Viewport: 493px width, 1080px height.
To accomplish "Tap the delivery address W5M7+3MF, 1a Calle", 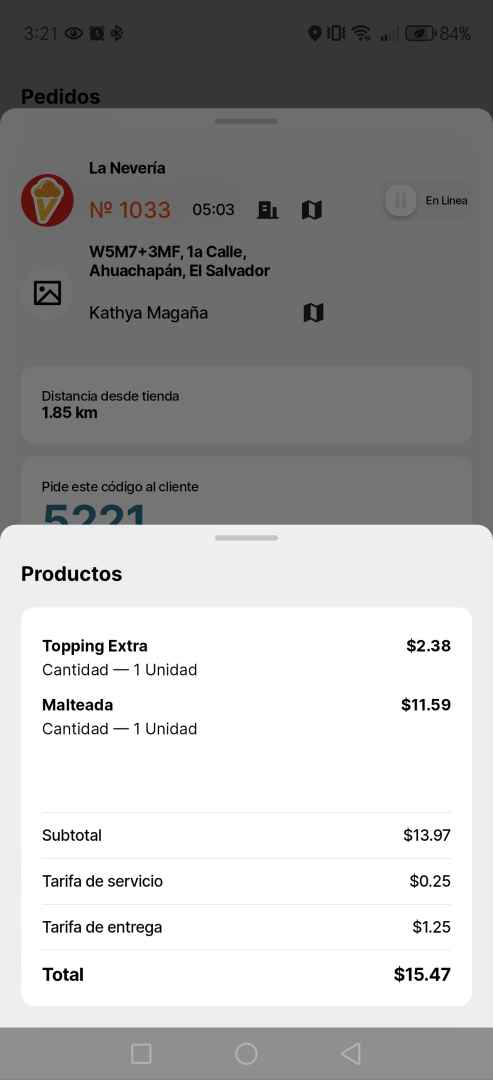I will click(179, 261).
